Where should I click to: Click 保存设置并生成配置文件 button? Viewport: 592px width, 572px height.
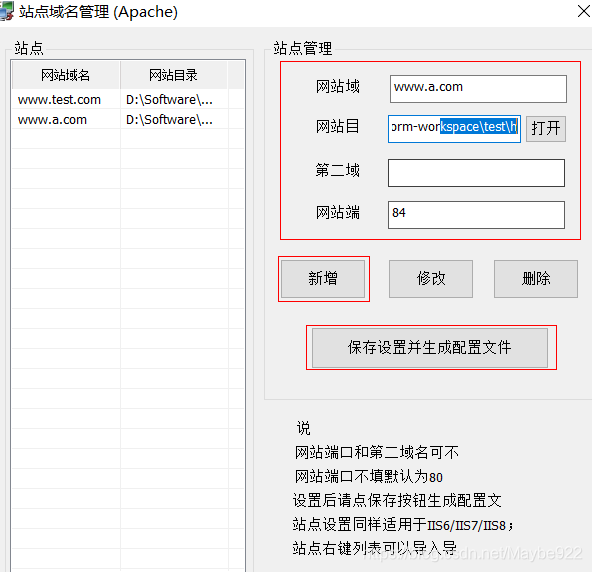click(430, 347)
